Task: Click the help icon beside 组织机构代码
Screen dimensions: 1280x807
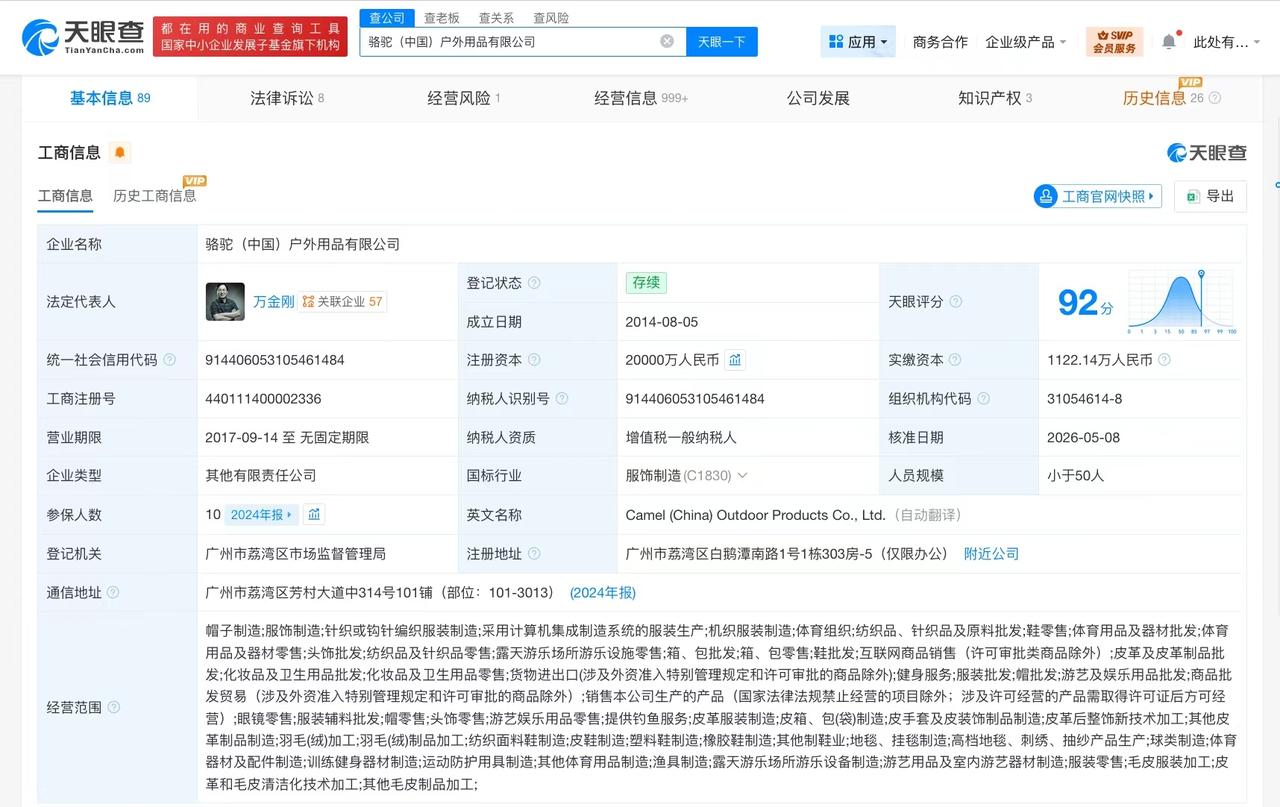Action: pos(984,399)
